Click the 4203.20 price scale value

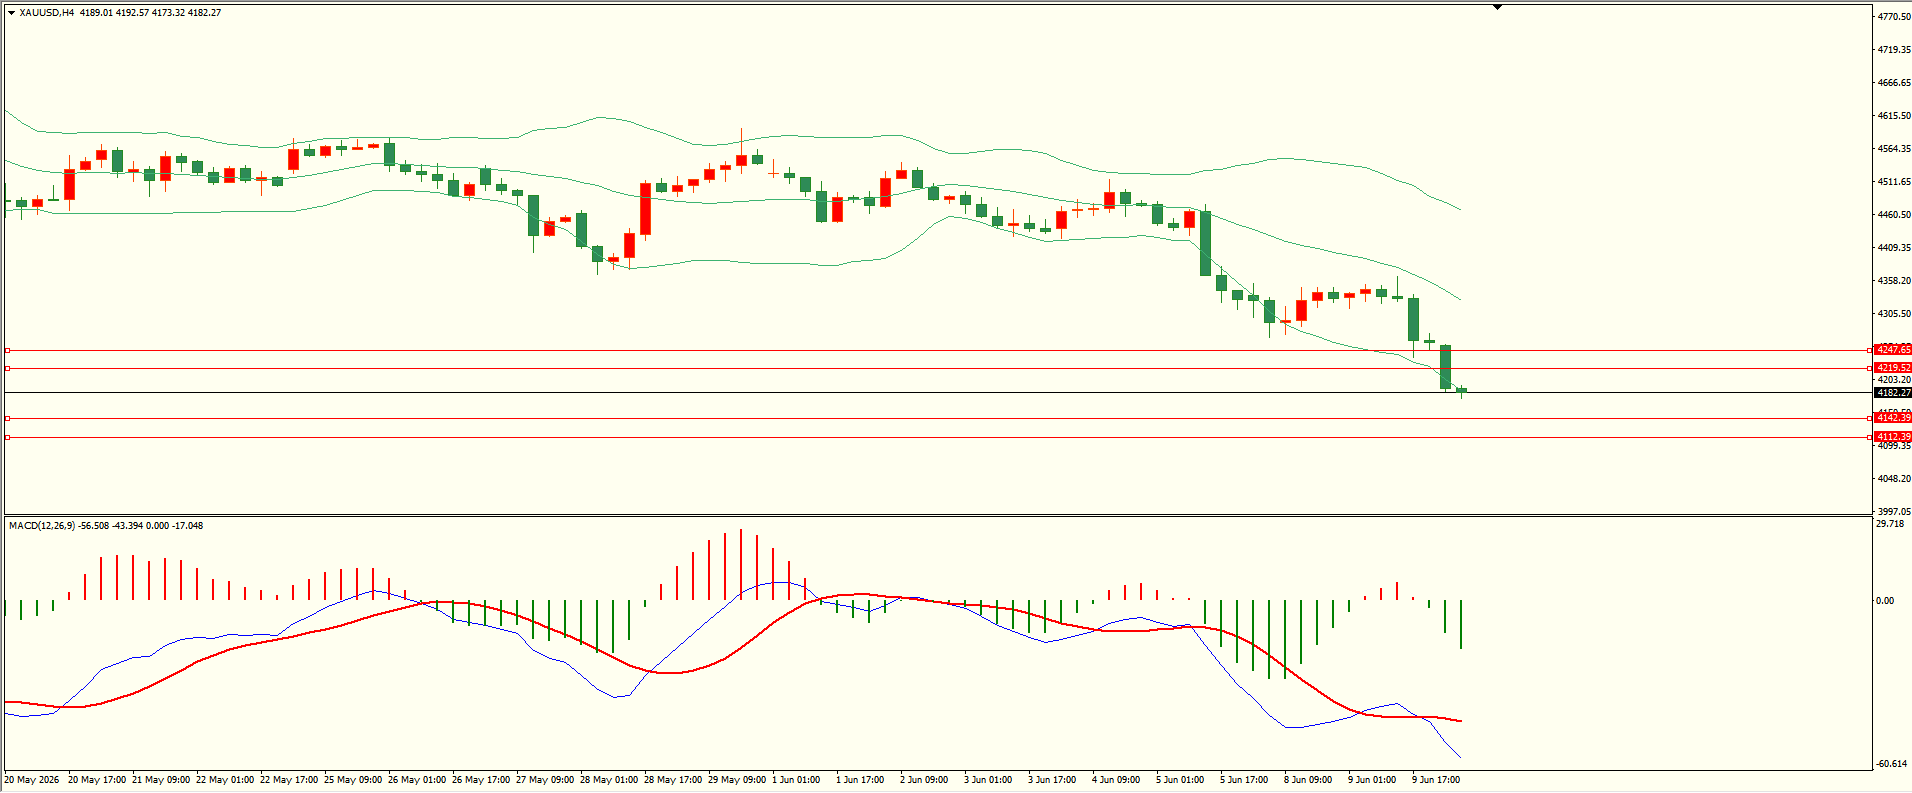pyautogui.click(x=1894, y=380)
